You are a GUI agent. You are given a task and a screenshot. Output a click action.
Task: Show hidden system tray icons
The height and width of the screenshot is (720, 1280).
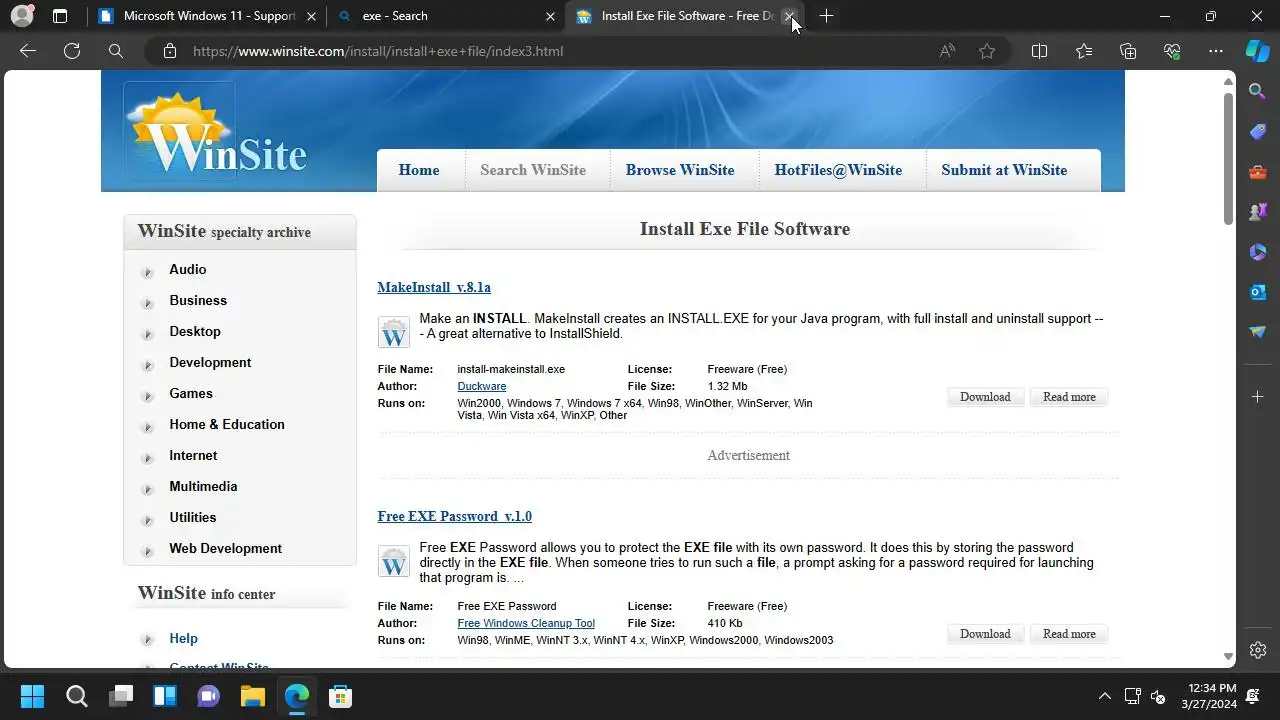tap(1104, 696)
